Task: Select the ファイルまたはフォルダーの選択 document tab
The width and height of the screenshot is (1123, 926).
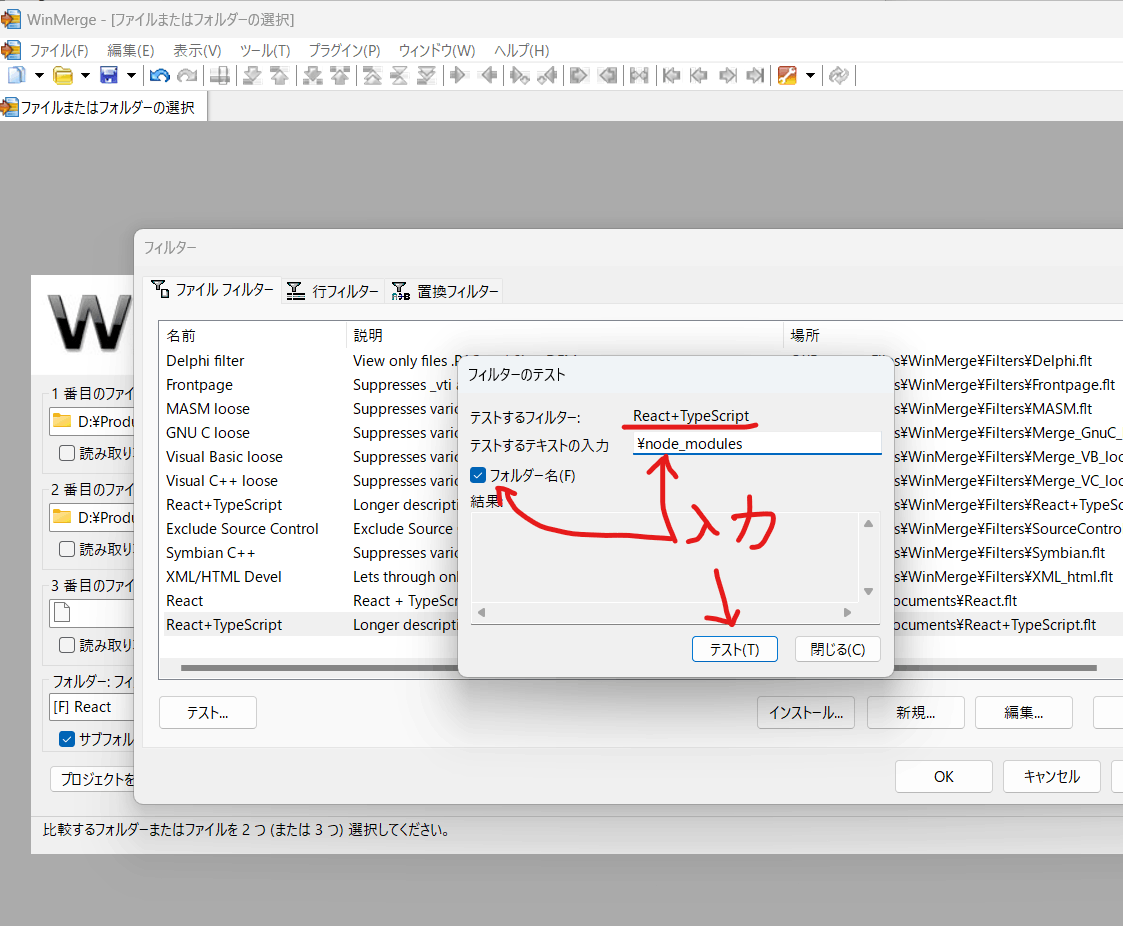Action: [x=103, y=107]
